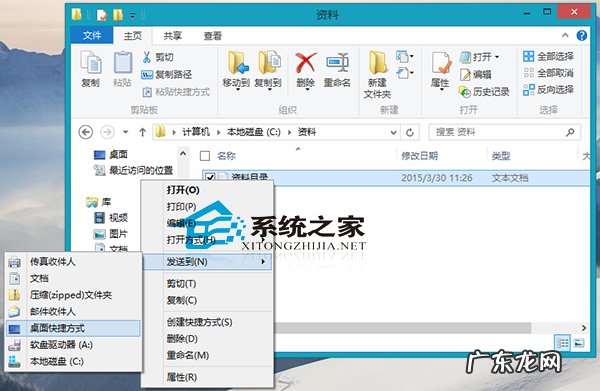Click History (历史记录) in ribbon

[484, 92]
